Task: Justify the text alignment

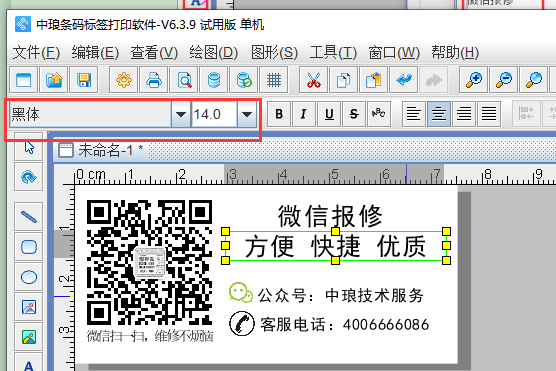Action: click(489, 114)
